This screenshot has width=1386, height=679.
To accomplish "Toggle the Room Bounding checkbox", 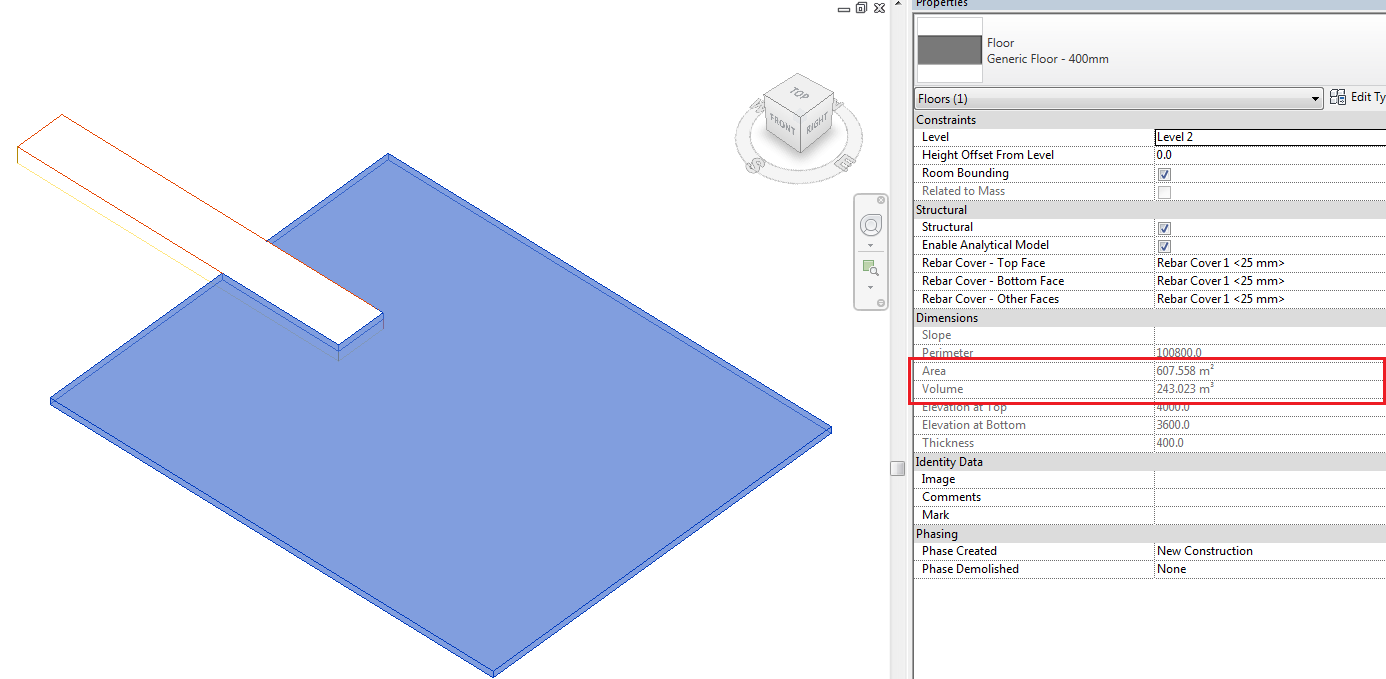I will coord(1164,173).
